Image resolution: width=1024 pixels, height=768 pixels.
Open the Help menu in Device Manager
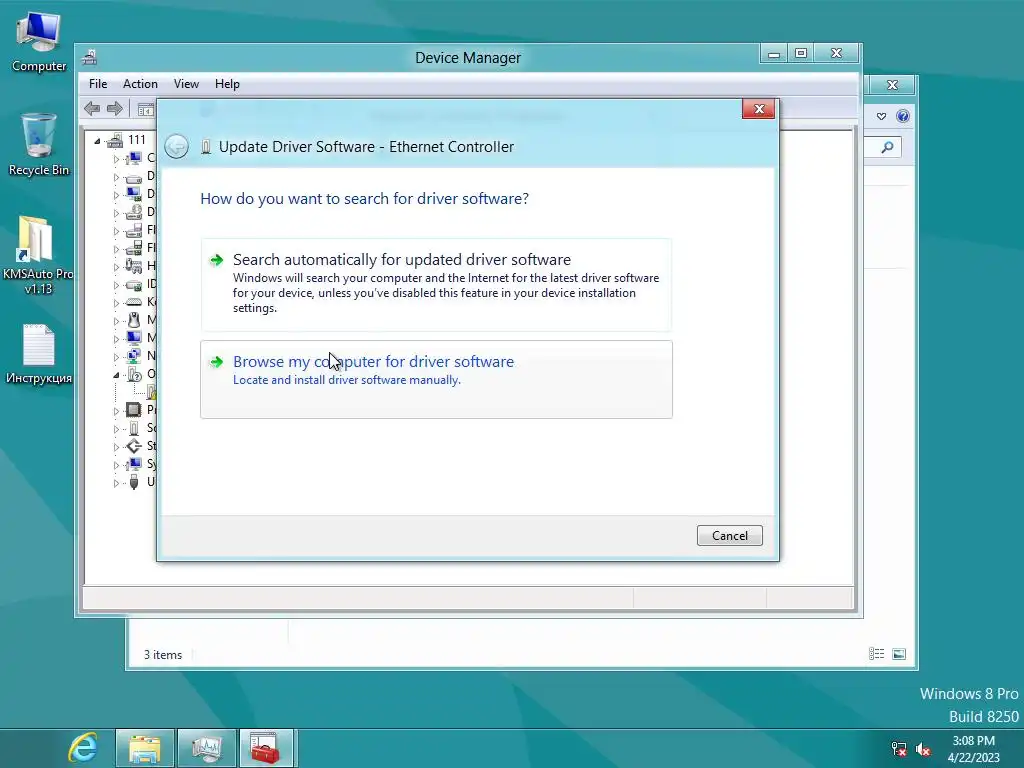point(227,84)
